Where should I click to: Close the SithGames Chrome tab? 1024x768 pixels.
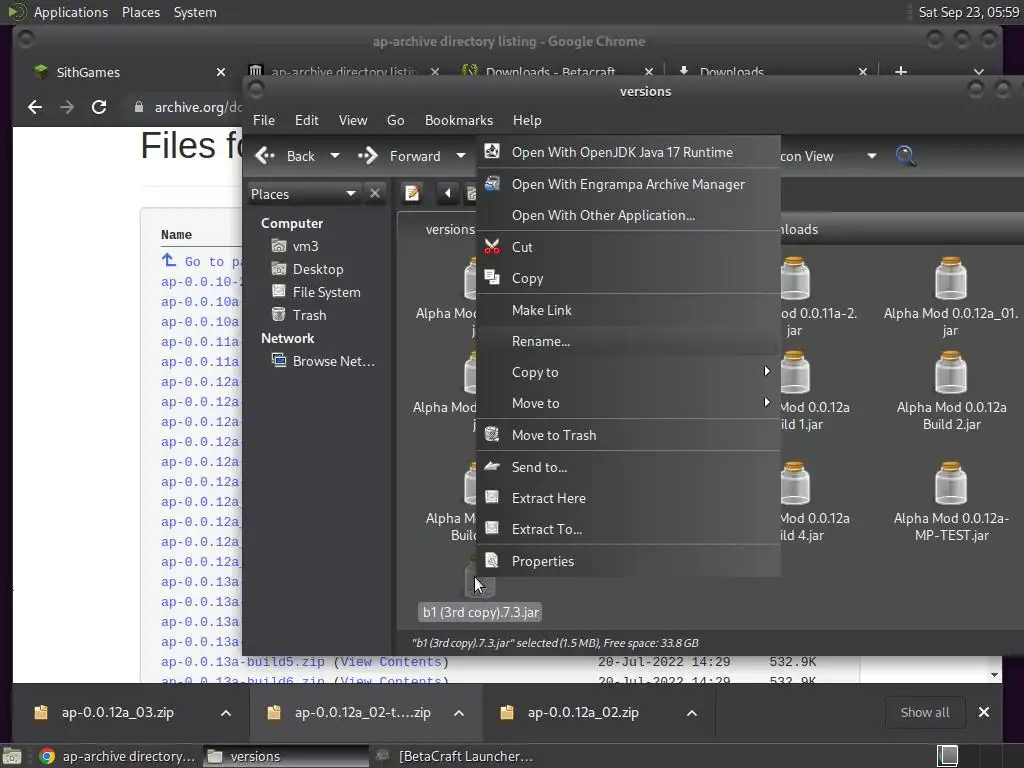tap(221, 72)
